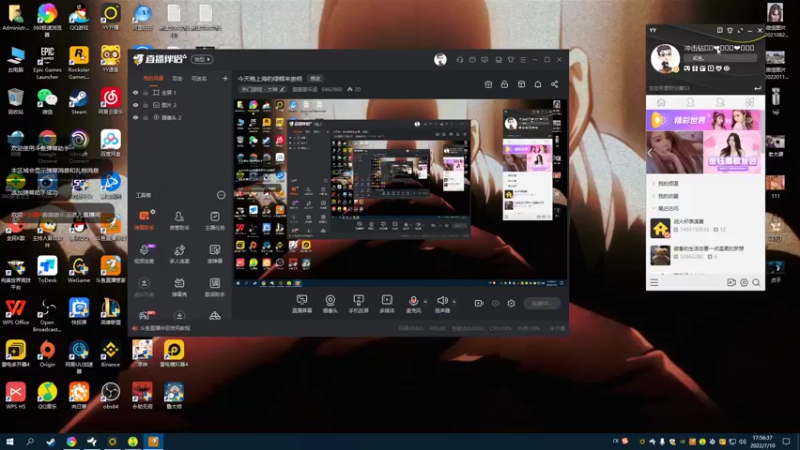The image size is (800, 450).
Task: Mute the 麦克风 microphone
Action: point(413,304)
